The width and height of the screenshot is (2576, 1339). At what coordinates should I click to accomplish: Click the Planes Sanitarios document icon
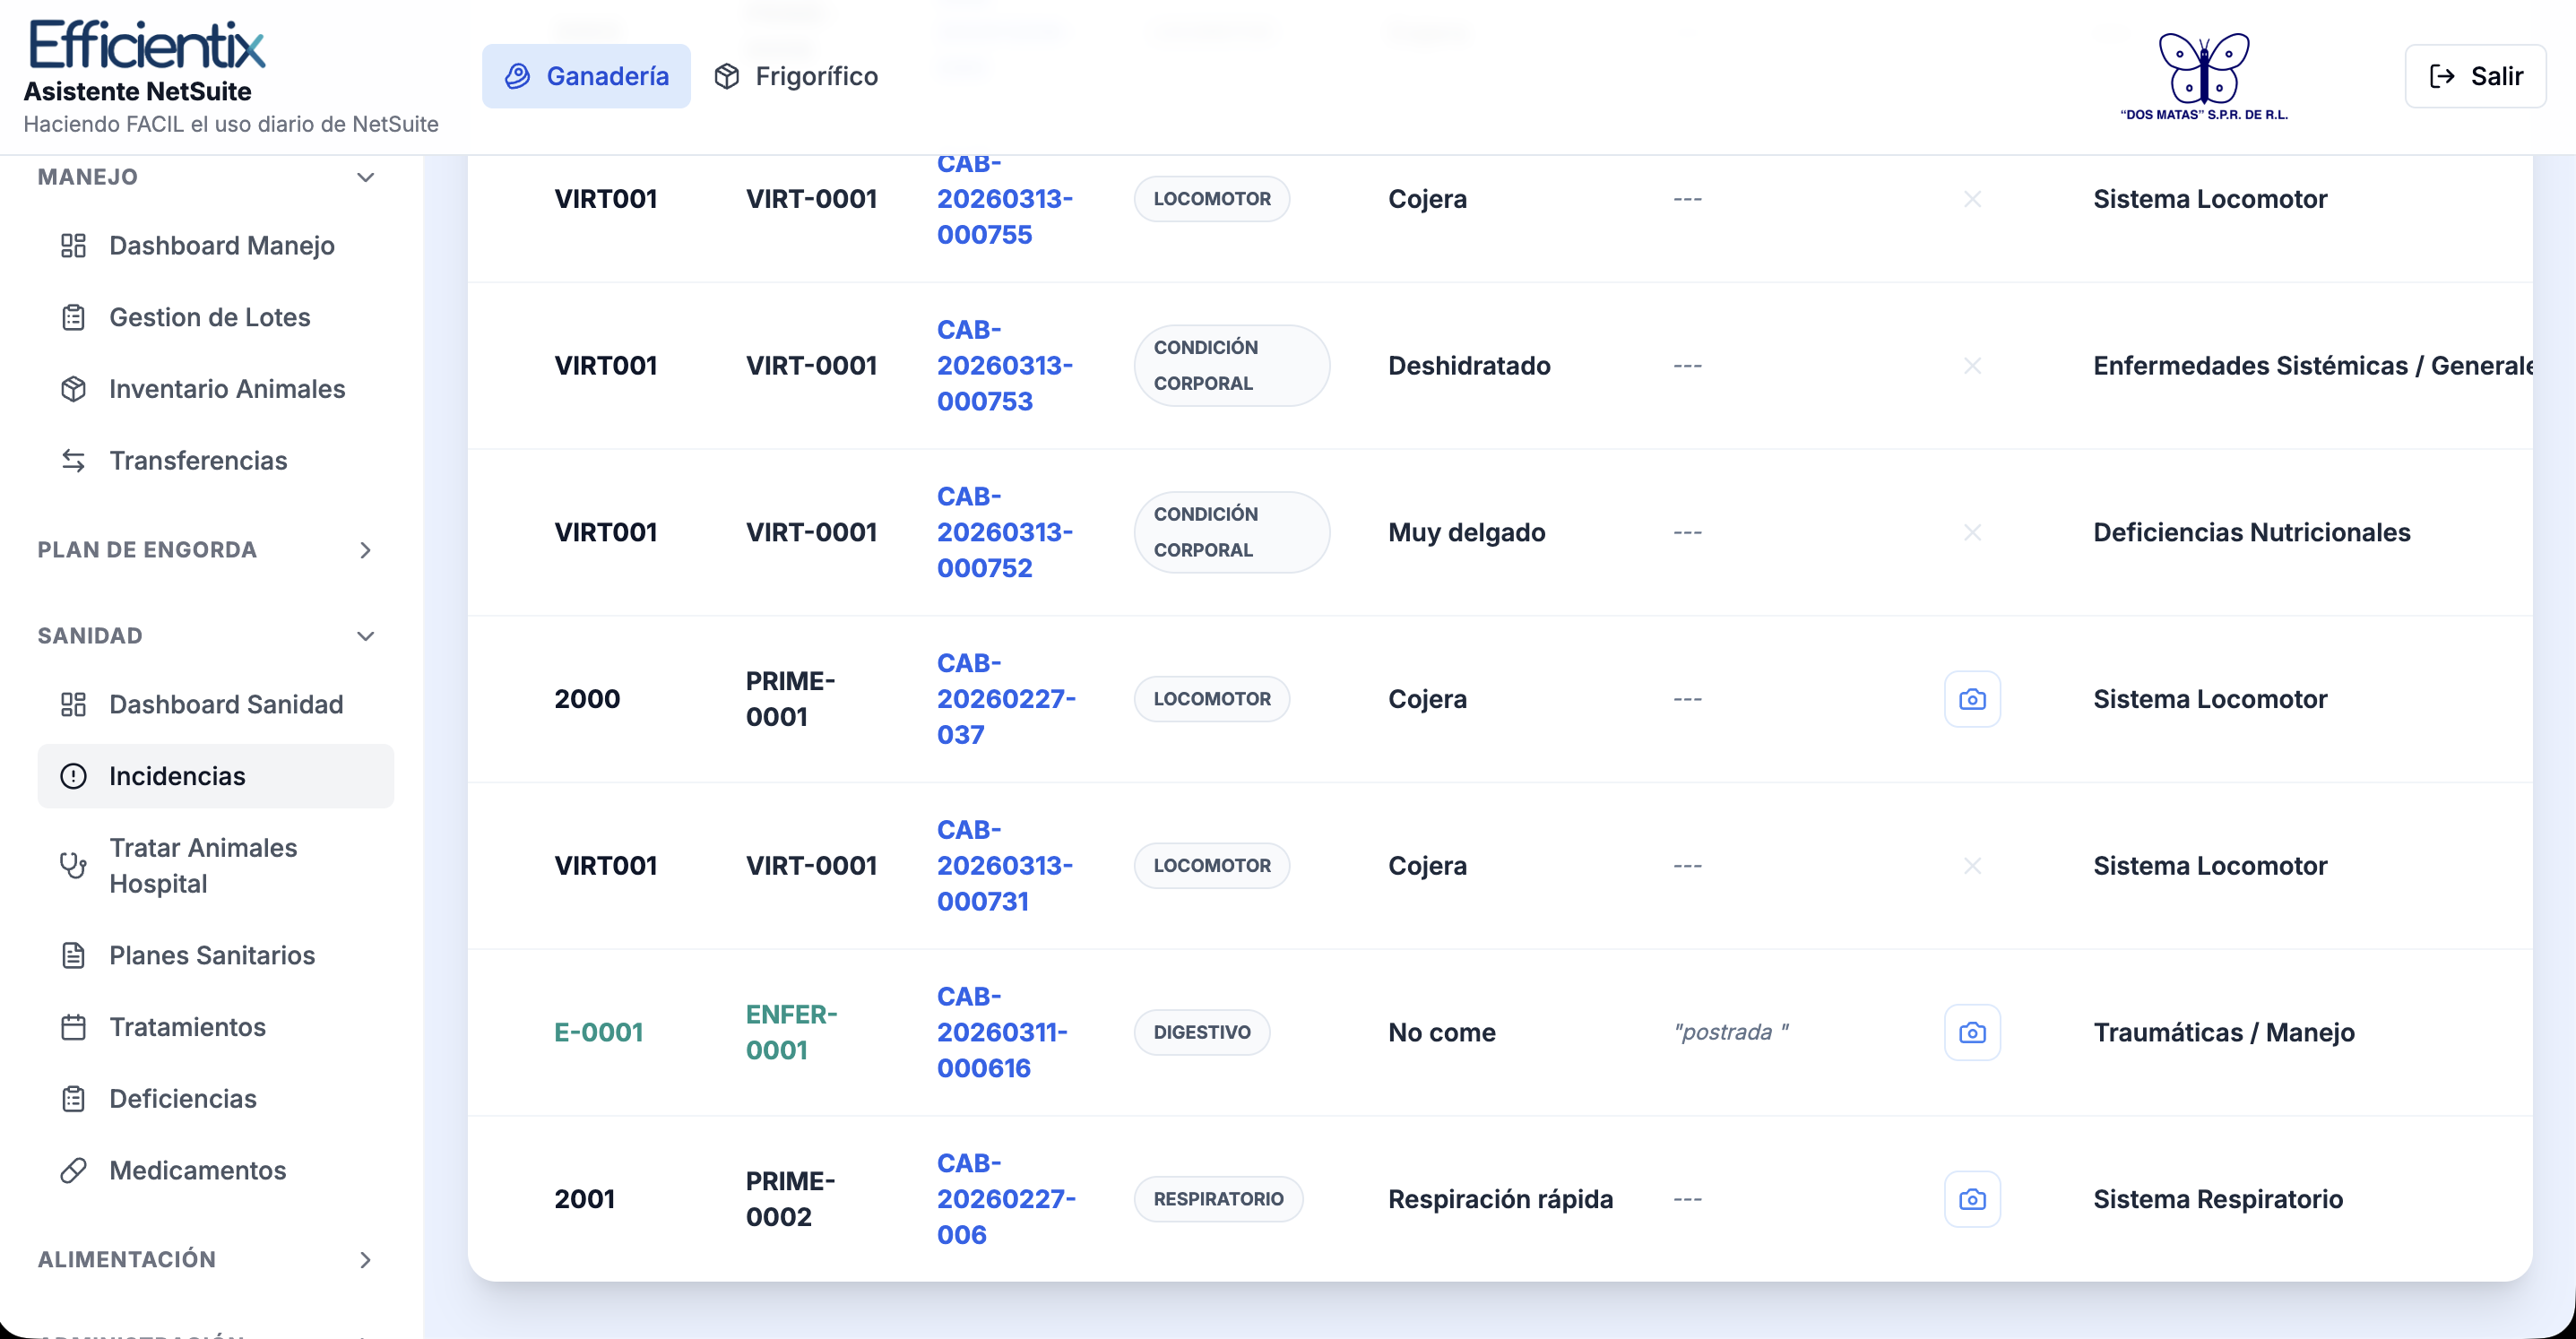pos(73,955)
